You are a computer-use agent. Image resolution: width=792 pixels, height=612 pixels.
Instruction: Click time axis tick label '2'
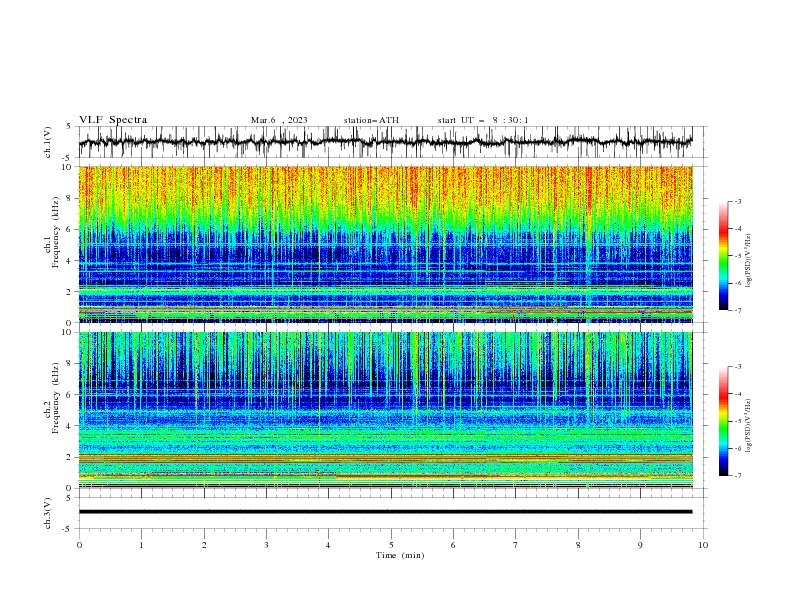pos(204,545)
